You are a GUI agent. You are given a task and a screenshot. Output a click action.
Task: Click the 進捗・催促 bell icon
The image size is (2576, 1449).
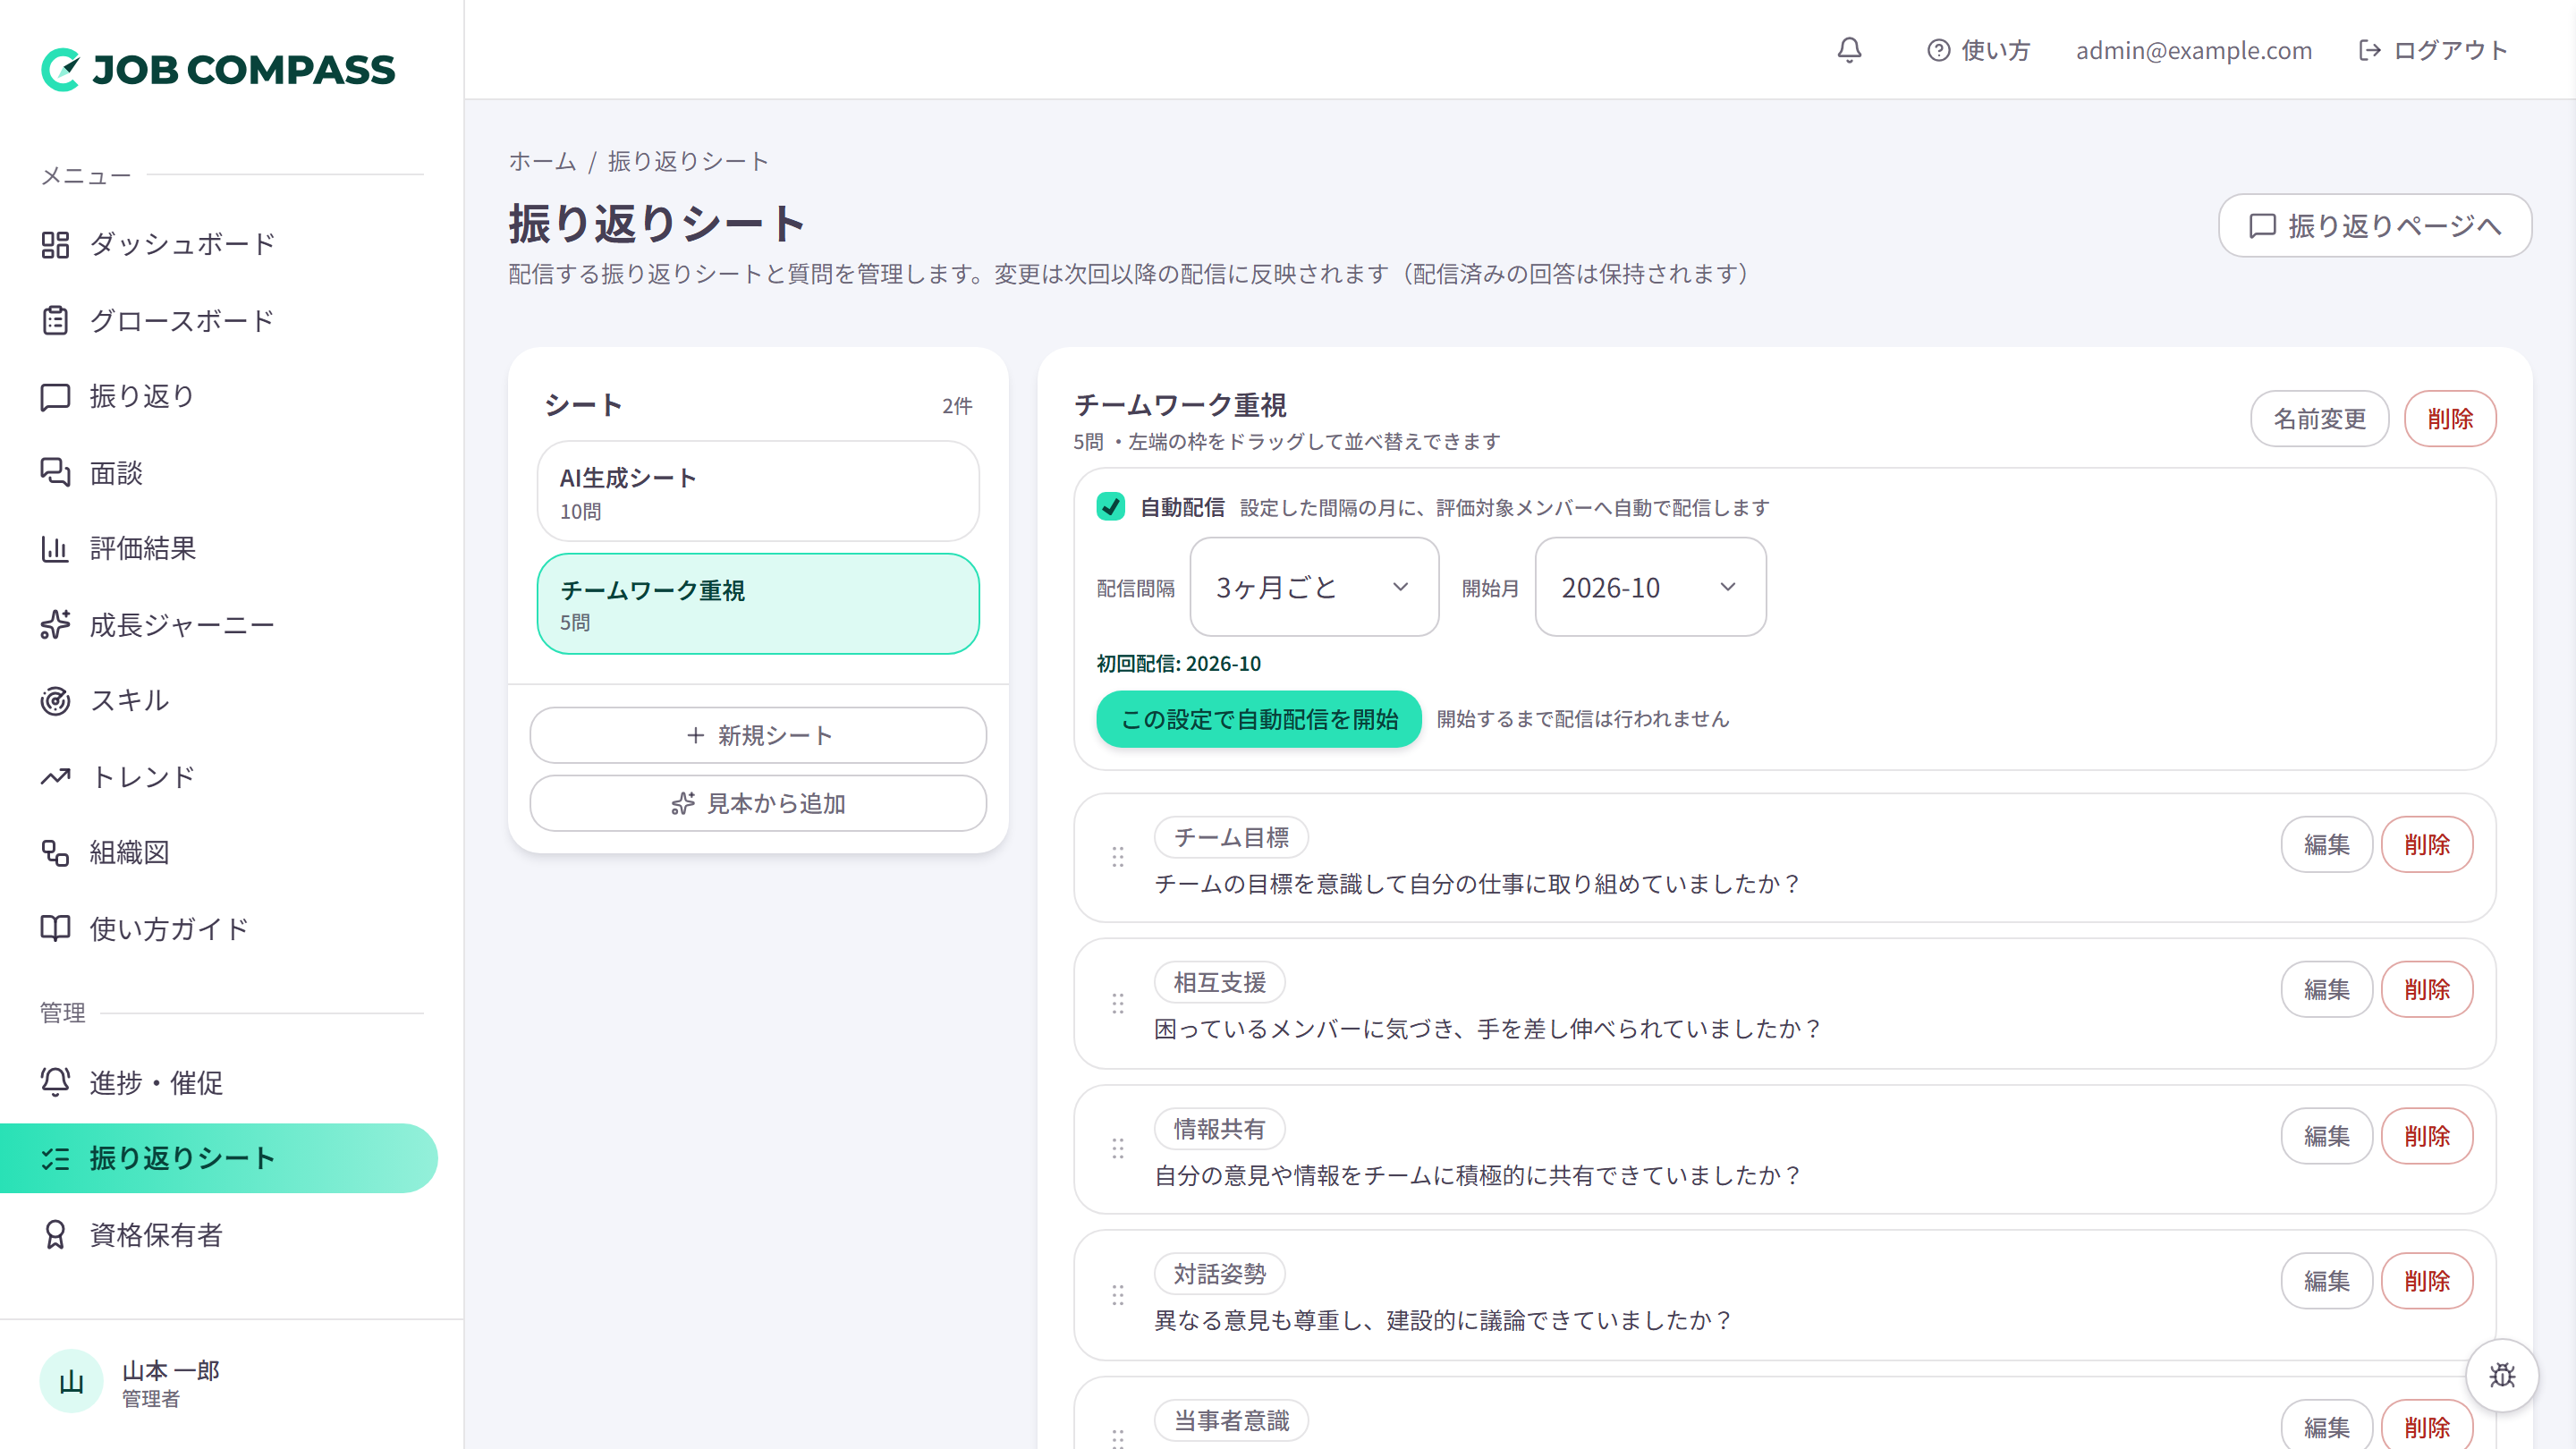(55, 1082)
